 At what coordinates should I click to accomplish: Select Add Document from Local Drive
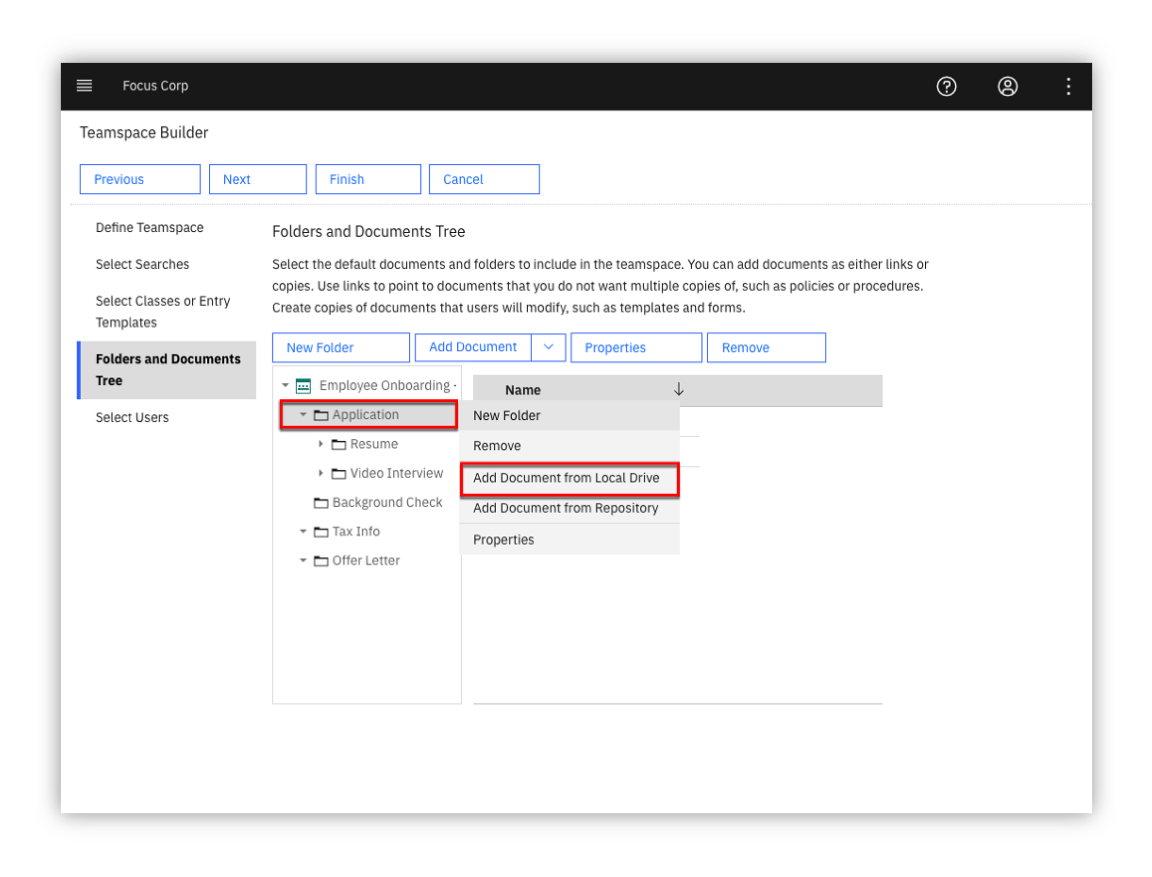coord(569,478)
